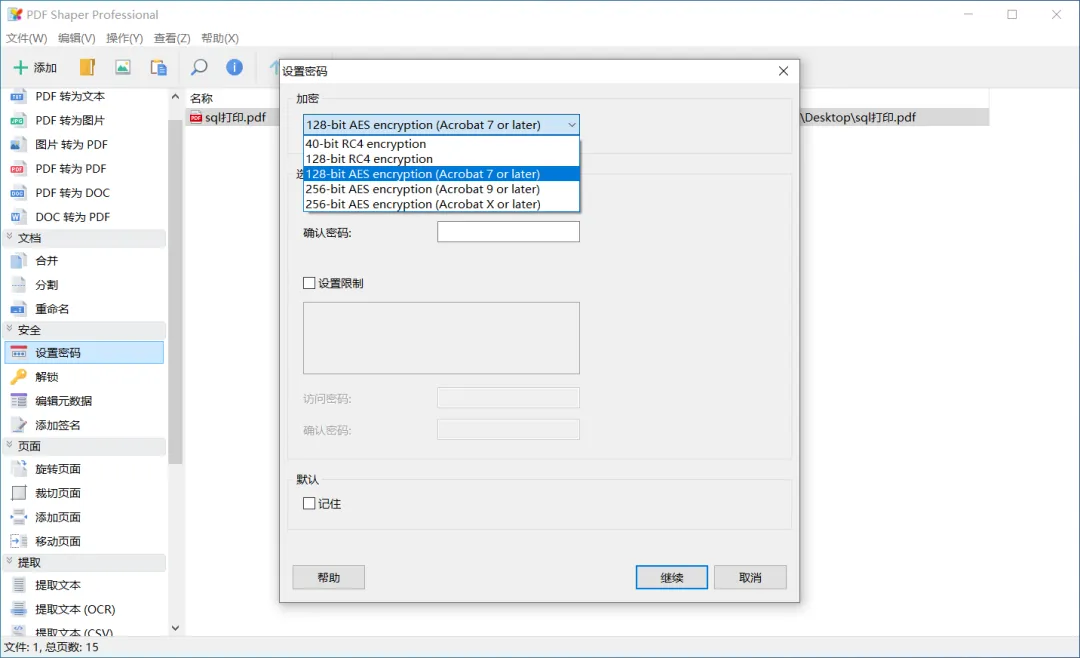The height and width of the screenshot is (658, 1080).
Task: Click the magnifier search icon in toolbar
Action: 198,67
